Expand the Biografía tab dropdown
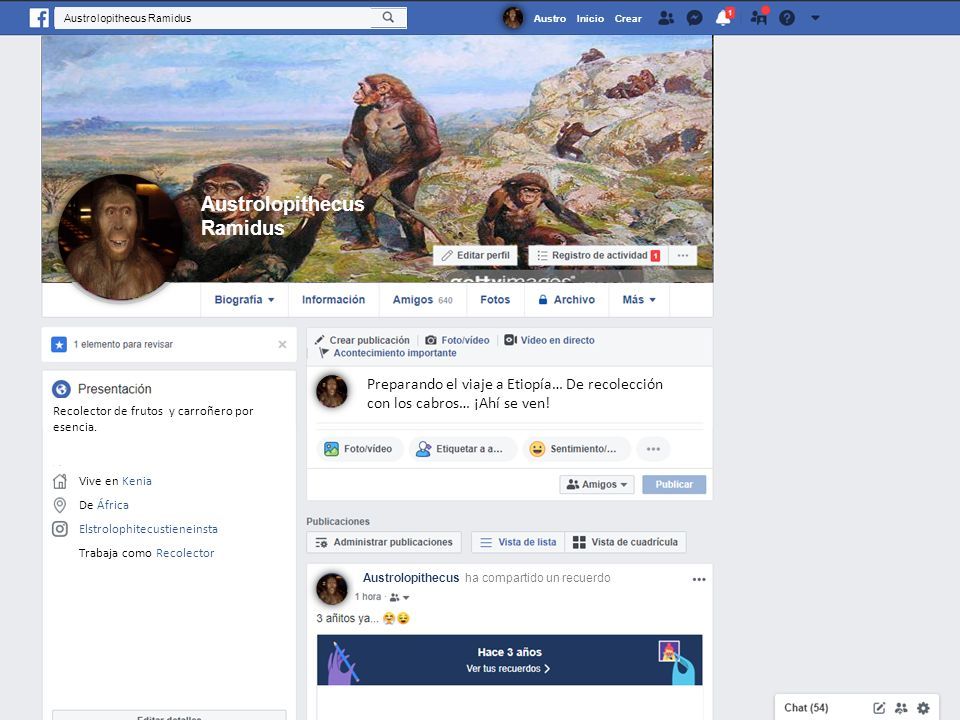Screen dimensions: 960x720 244,299
